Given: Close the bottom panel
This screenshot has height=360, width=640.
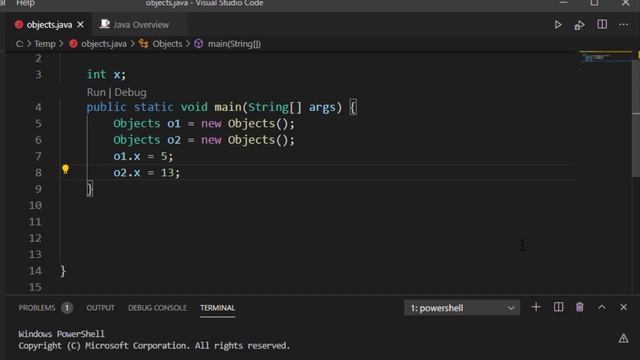Looking at the screenshot, I should tap(623, 307).
